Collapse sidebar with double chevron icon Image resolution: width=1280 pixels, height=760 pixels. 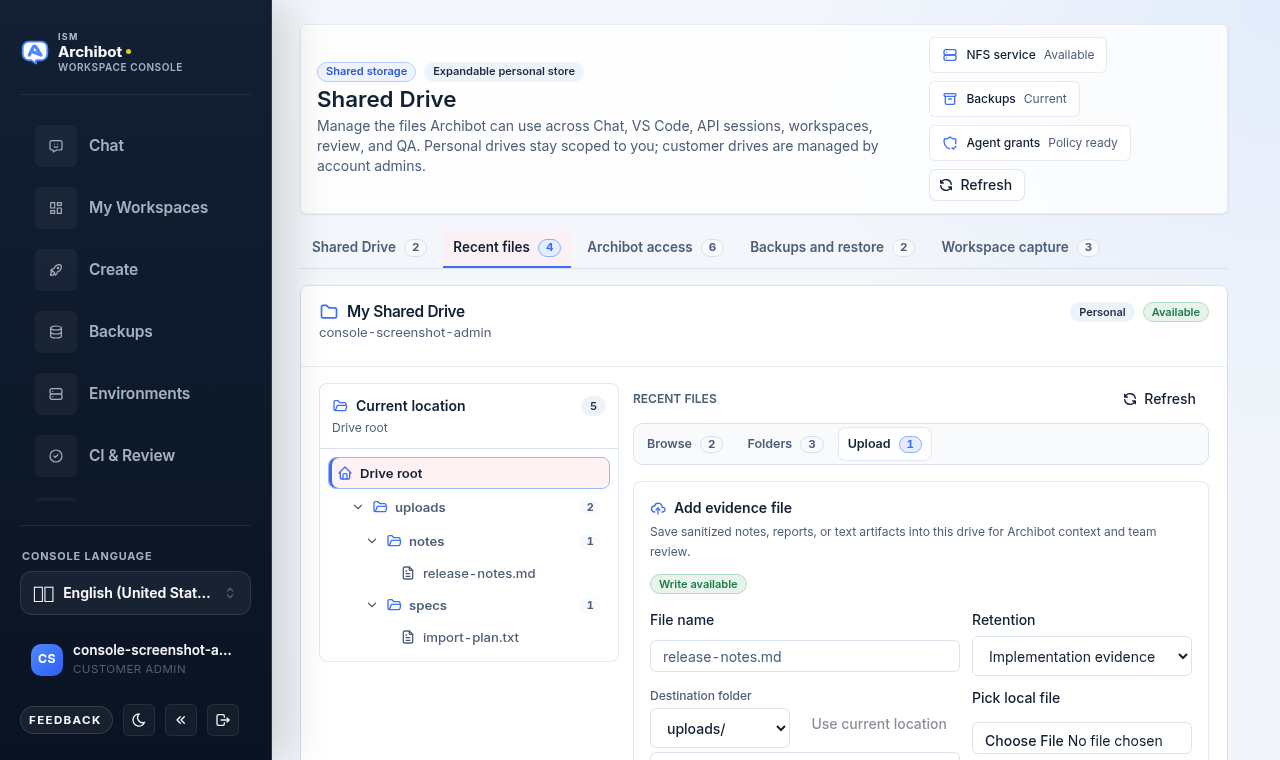pos(181,720)
